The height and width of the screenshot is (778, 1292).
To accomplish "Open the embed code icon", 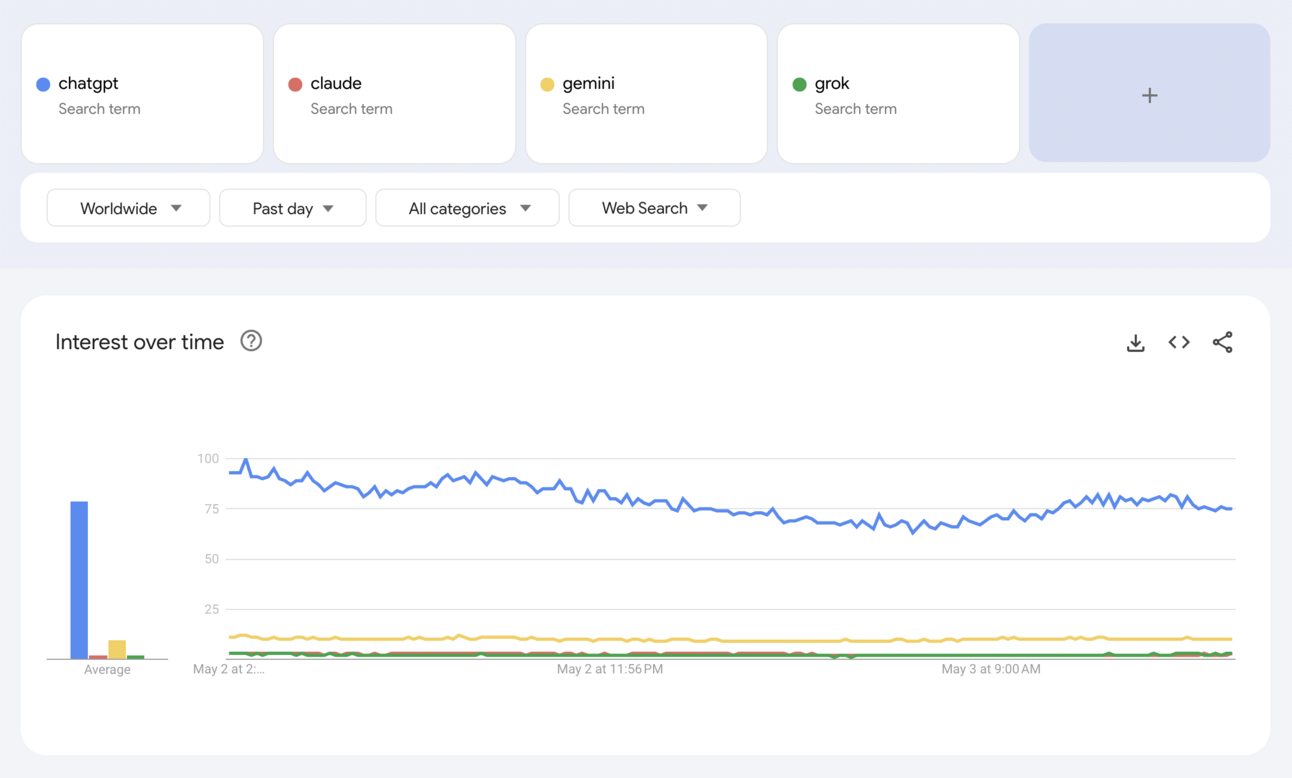I will coord(1179,343).
